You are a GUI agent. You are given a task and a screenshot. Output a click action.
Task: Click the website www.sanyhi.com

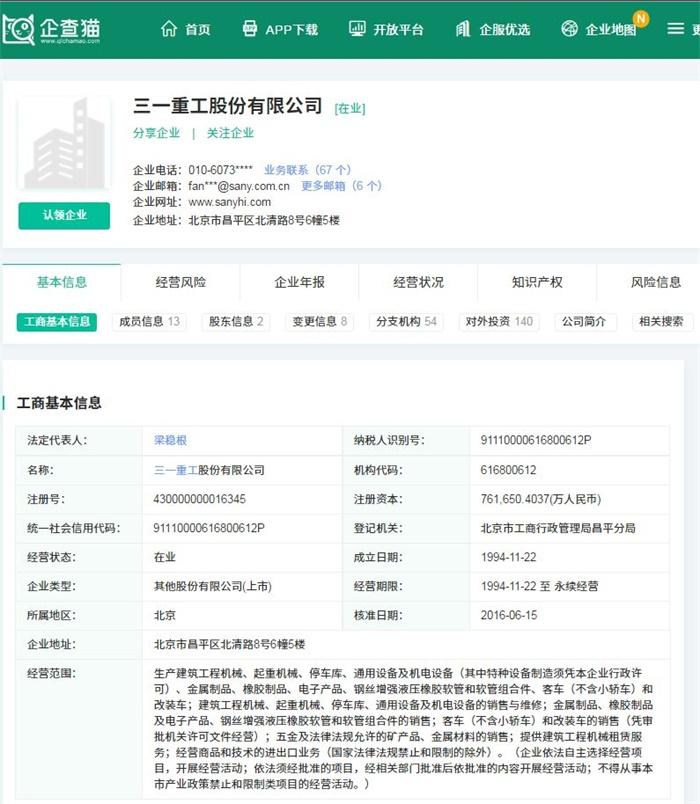[x=230, y=202]
